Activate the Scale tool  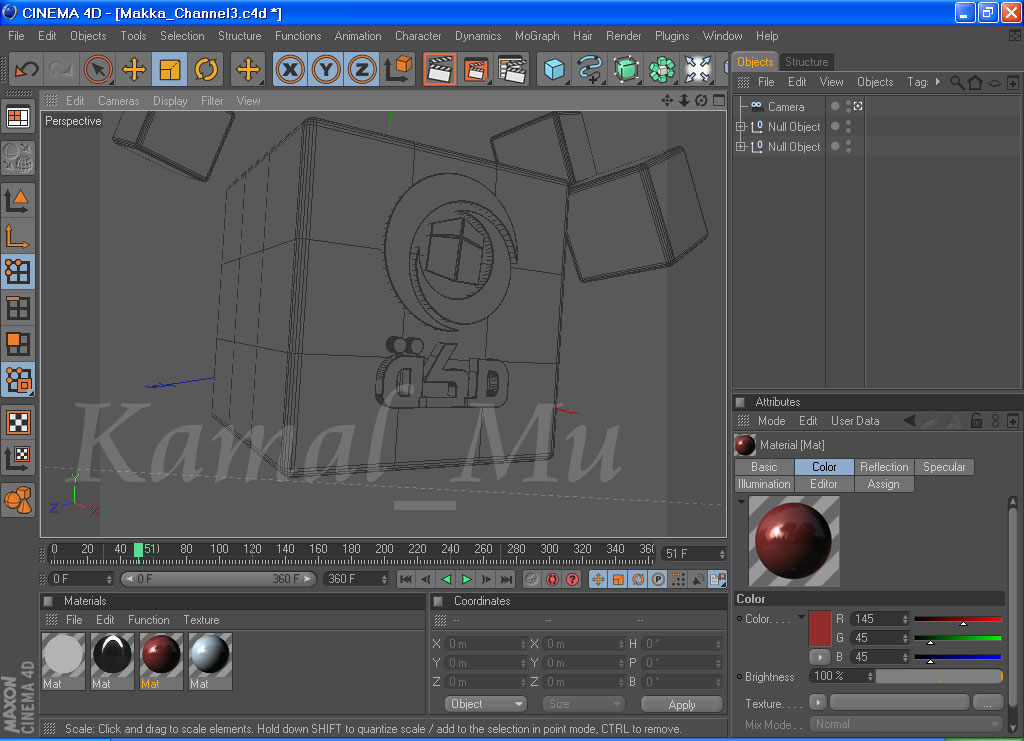tap(170, 69)
